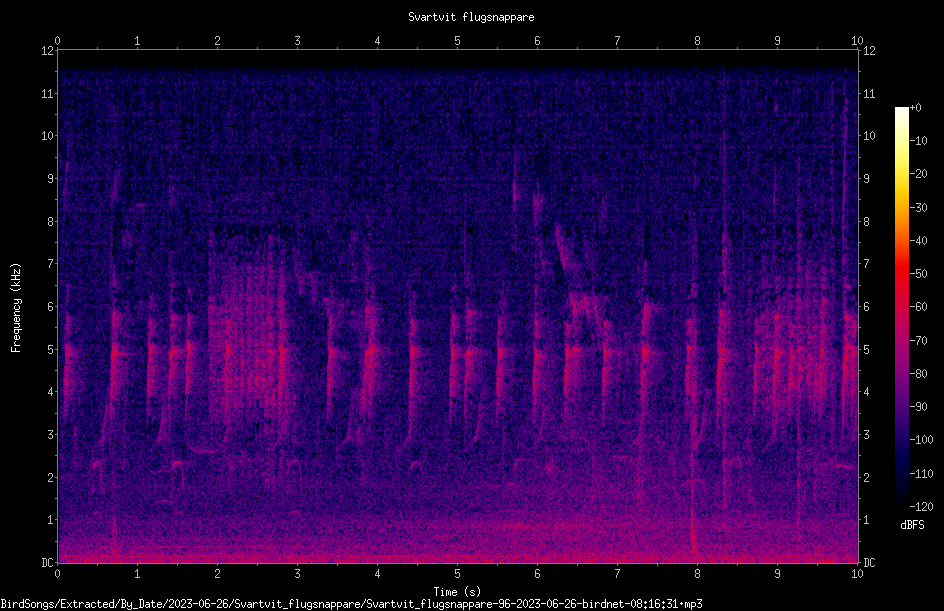This screenshot has height=611, width=944.
Task: Click the '-90' color scale label
Action: point(918,407)
